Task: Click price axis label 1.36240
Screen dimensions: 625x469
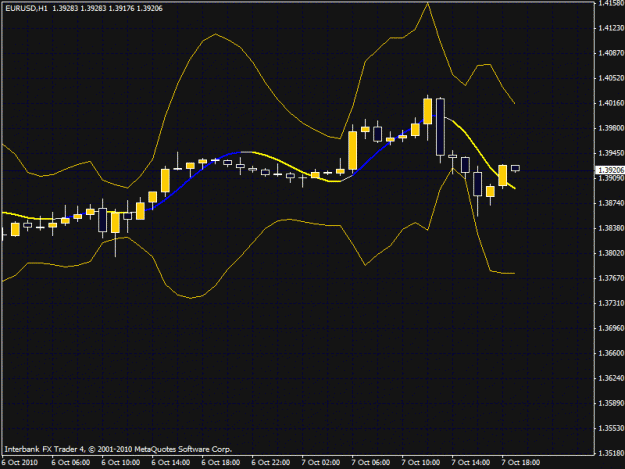Action: click(x=611, y=378)
